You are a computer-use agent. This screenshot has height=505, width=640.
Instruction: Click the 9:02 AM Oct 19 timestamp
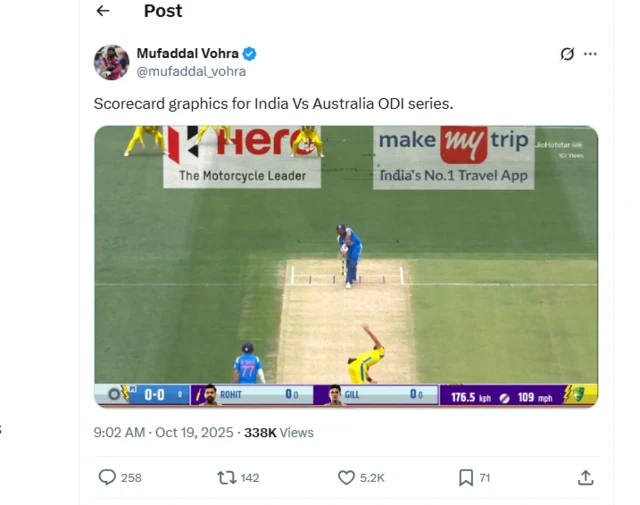[x=163, y=433]
